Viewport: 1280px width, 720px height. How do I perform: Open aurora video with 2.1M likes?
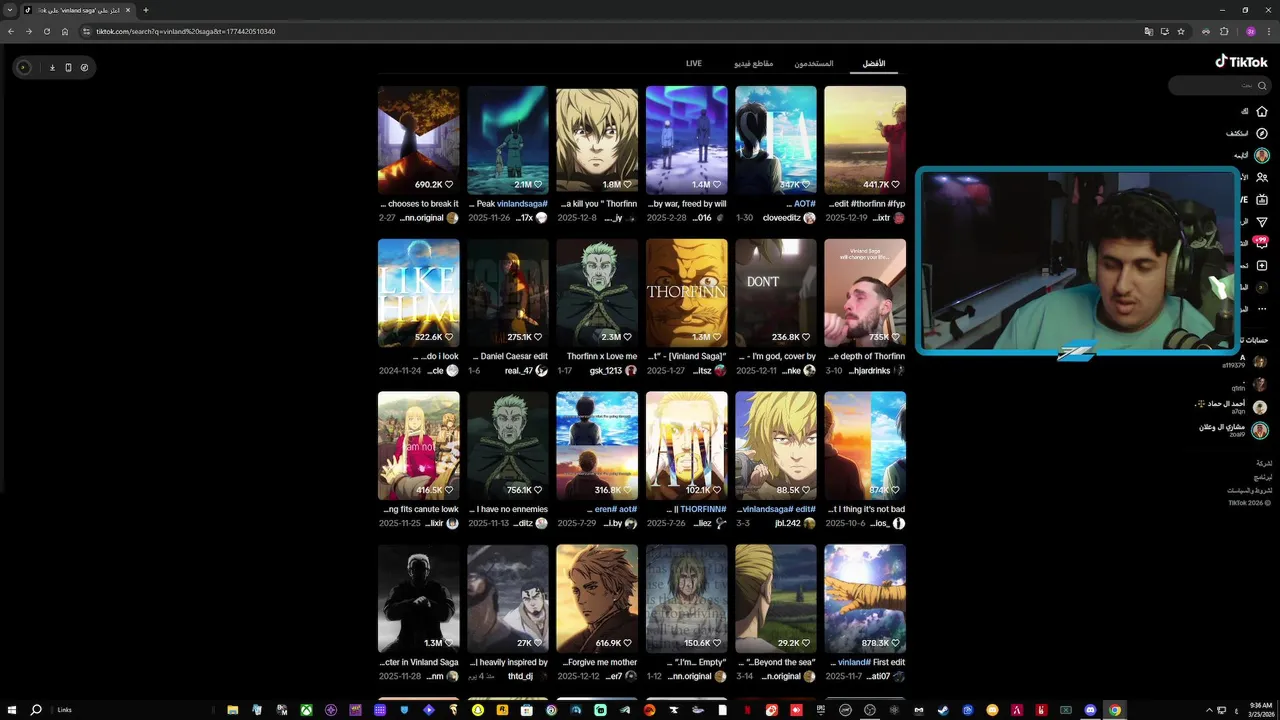click(x=508, y=140)
